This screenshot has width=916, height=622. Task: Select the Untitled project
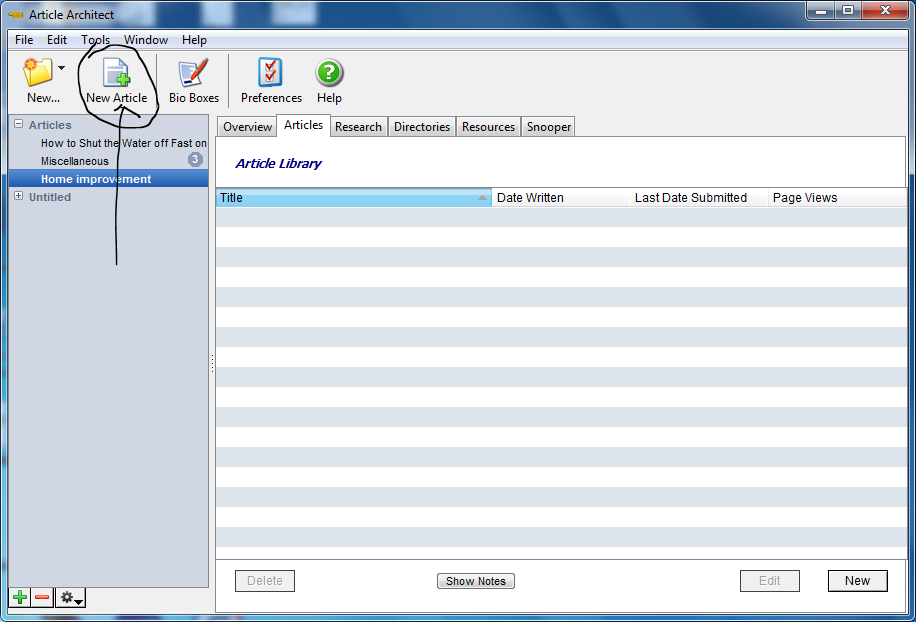pos(50,197)
